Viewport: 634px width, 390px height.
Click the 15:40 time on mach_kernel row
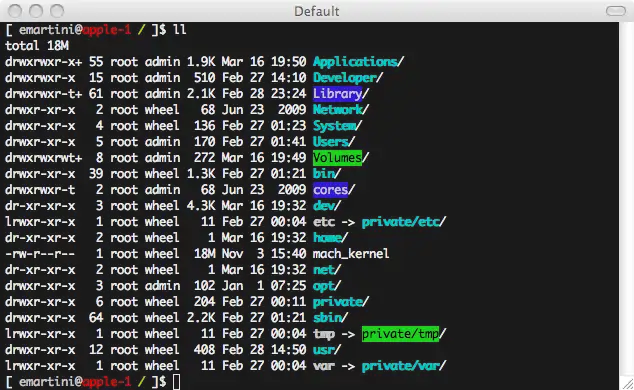pyautogui.click(x=288, y=254)
